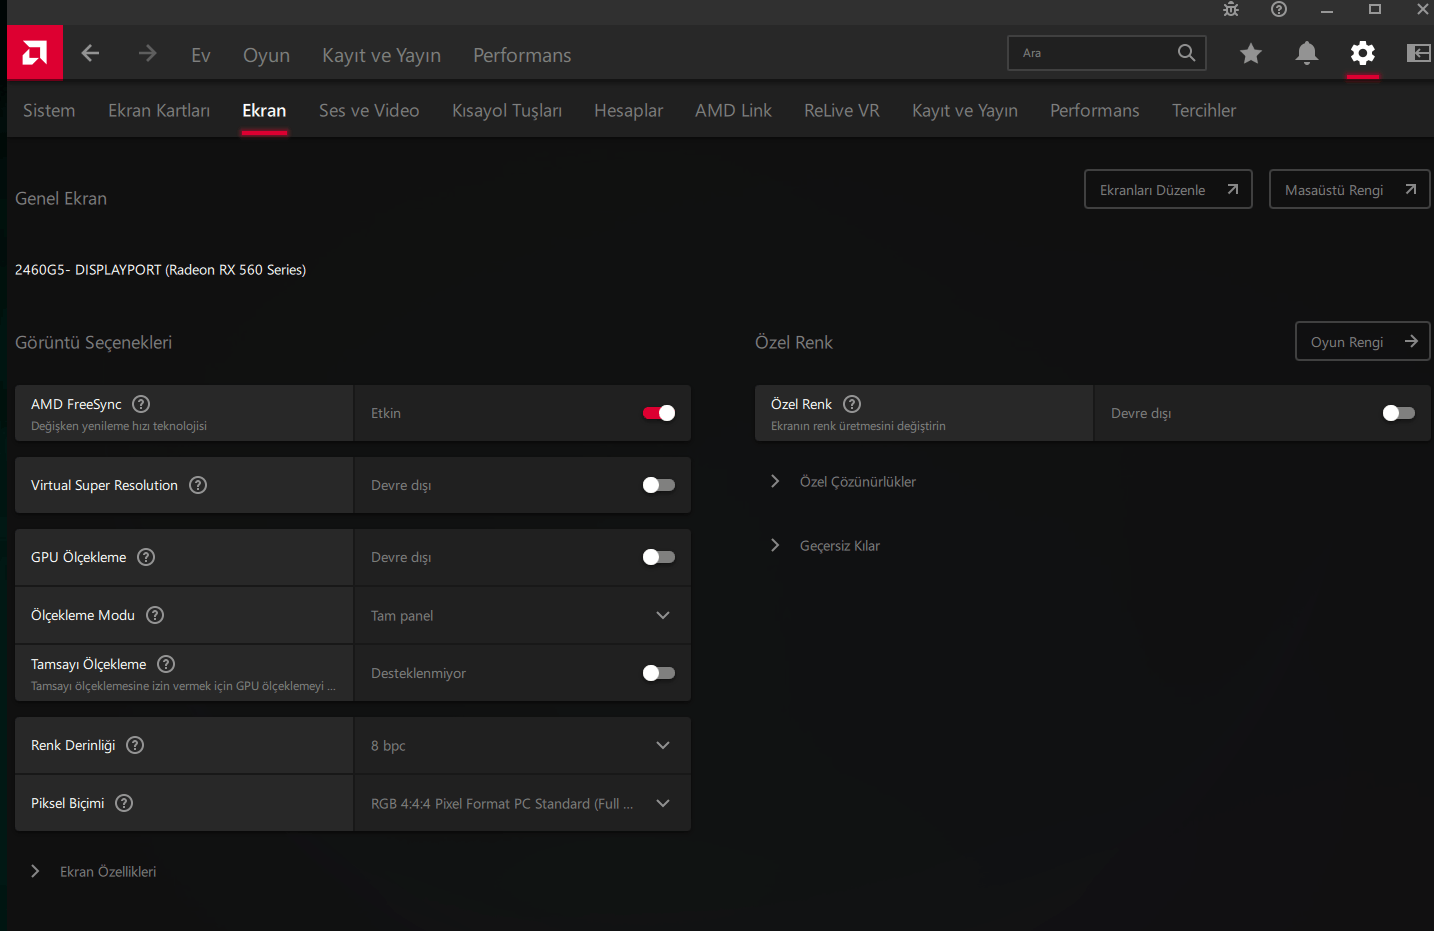The height and width of the screenshot is (931, 1434).
Task: Open Performans settings tab
Action: point(1095,110)
